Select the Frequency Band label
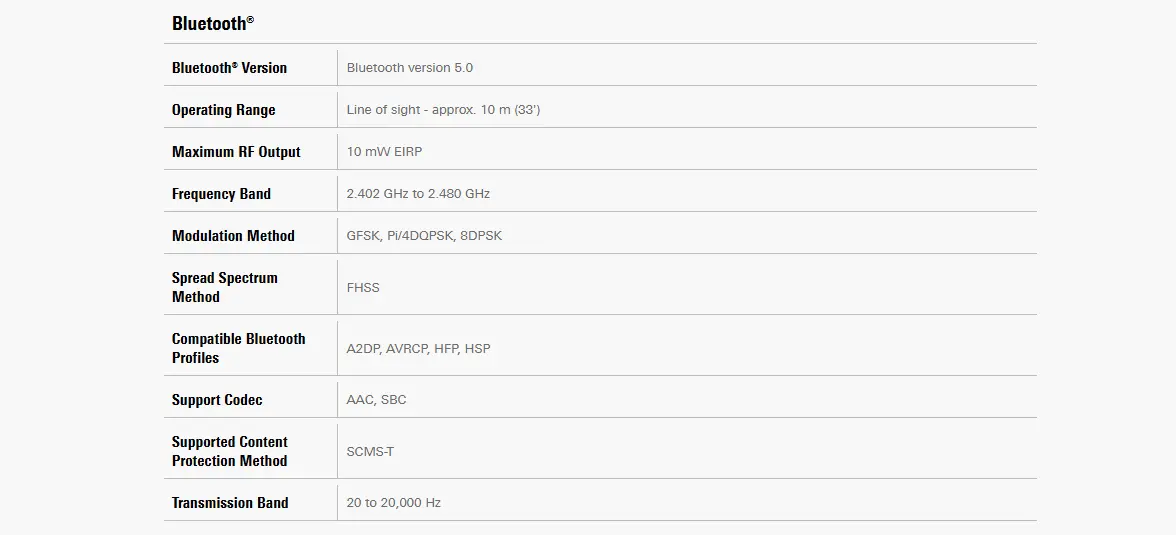The image size is (1176, 535). (221, 194)
